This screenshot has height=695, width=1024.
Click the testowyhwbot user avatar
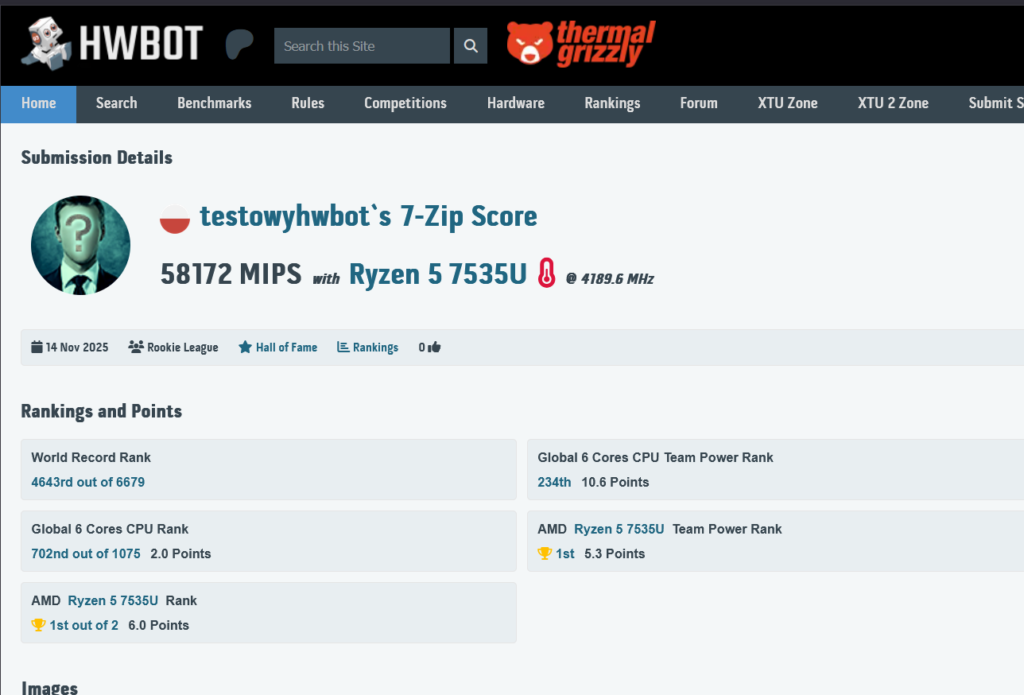pos(80,245)
